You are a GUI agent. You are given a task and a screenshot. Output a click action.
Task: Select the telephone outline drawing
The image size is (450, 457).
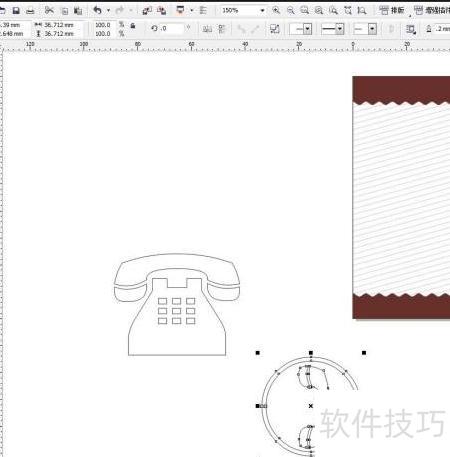177,304
